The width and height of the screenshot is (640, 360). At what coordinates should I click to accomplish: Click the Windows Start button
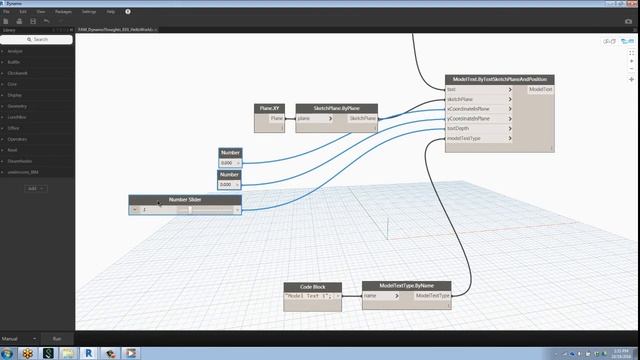tap(7, 353)
